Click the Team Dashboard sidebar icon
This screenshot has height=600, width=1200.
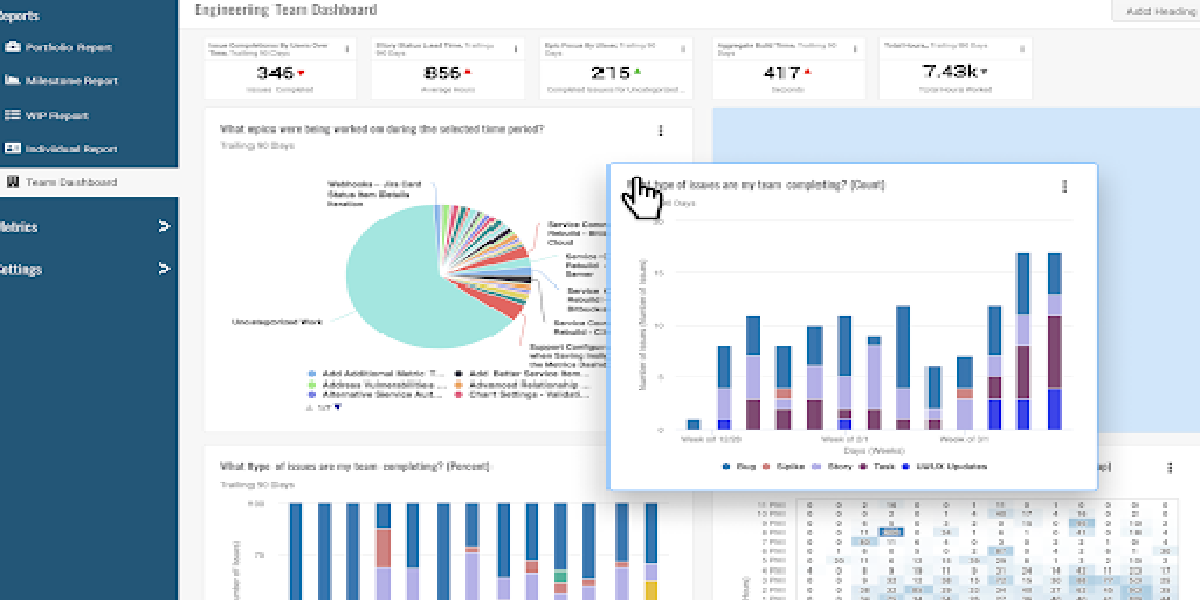click(13, 182)
